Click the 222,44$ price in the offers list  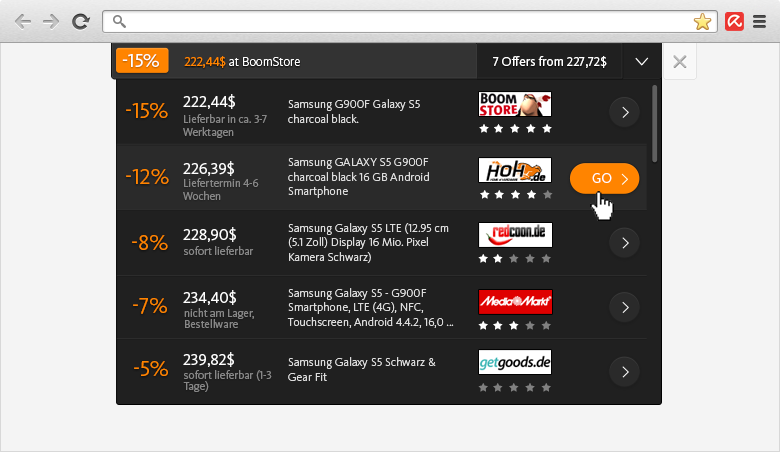point(209,102)
